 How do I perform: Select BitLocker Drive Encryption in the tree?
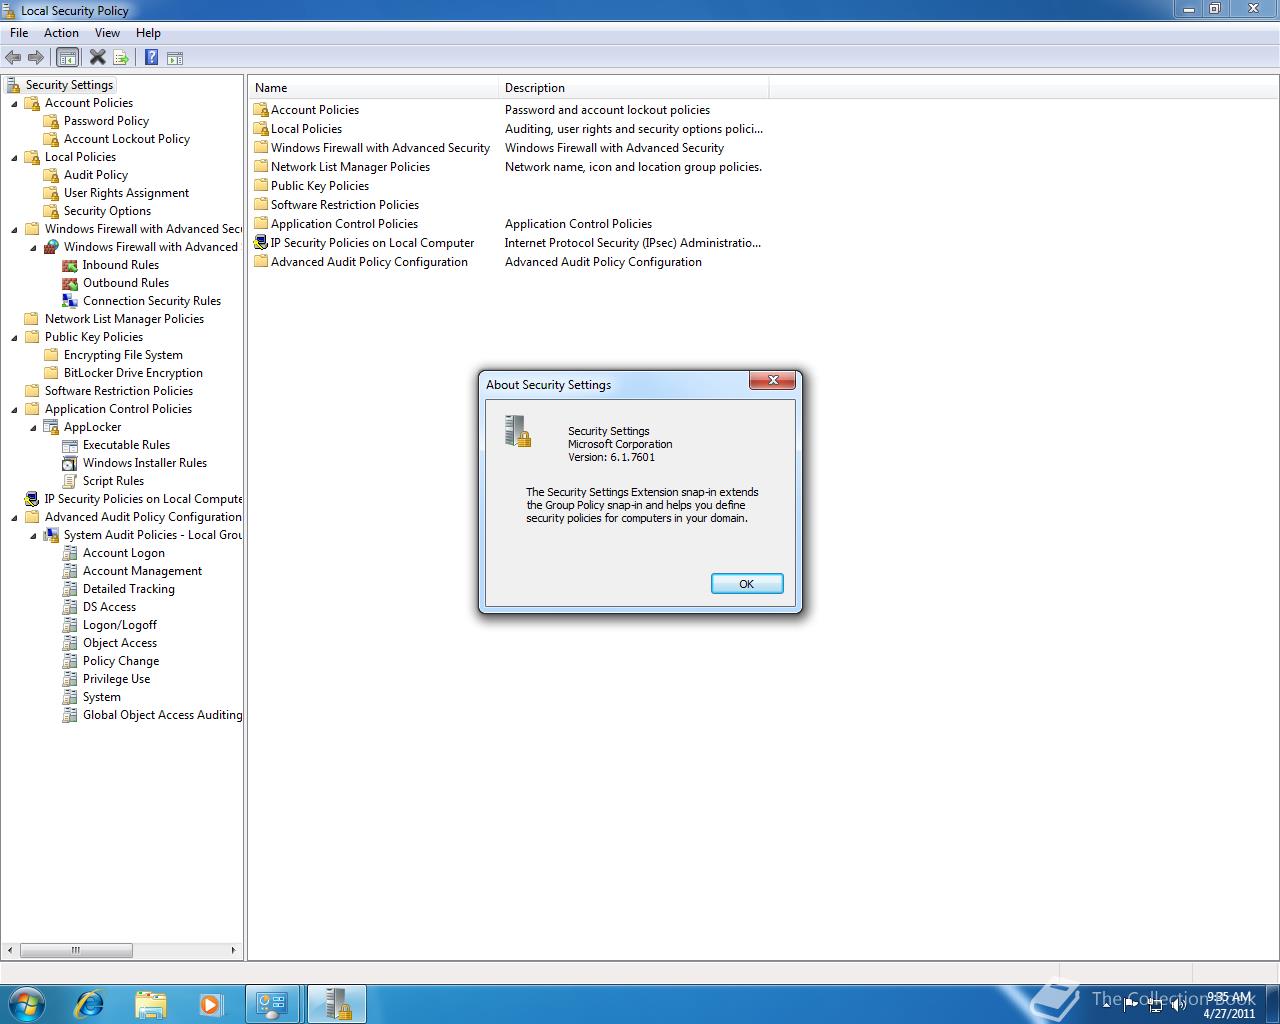tap(133, 373)
